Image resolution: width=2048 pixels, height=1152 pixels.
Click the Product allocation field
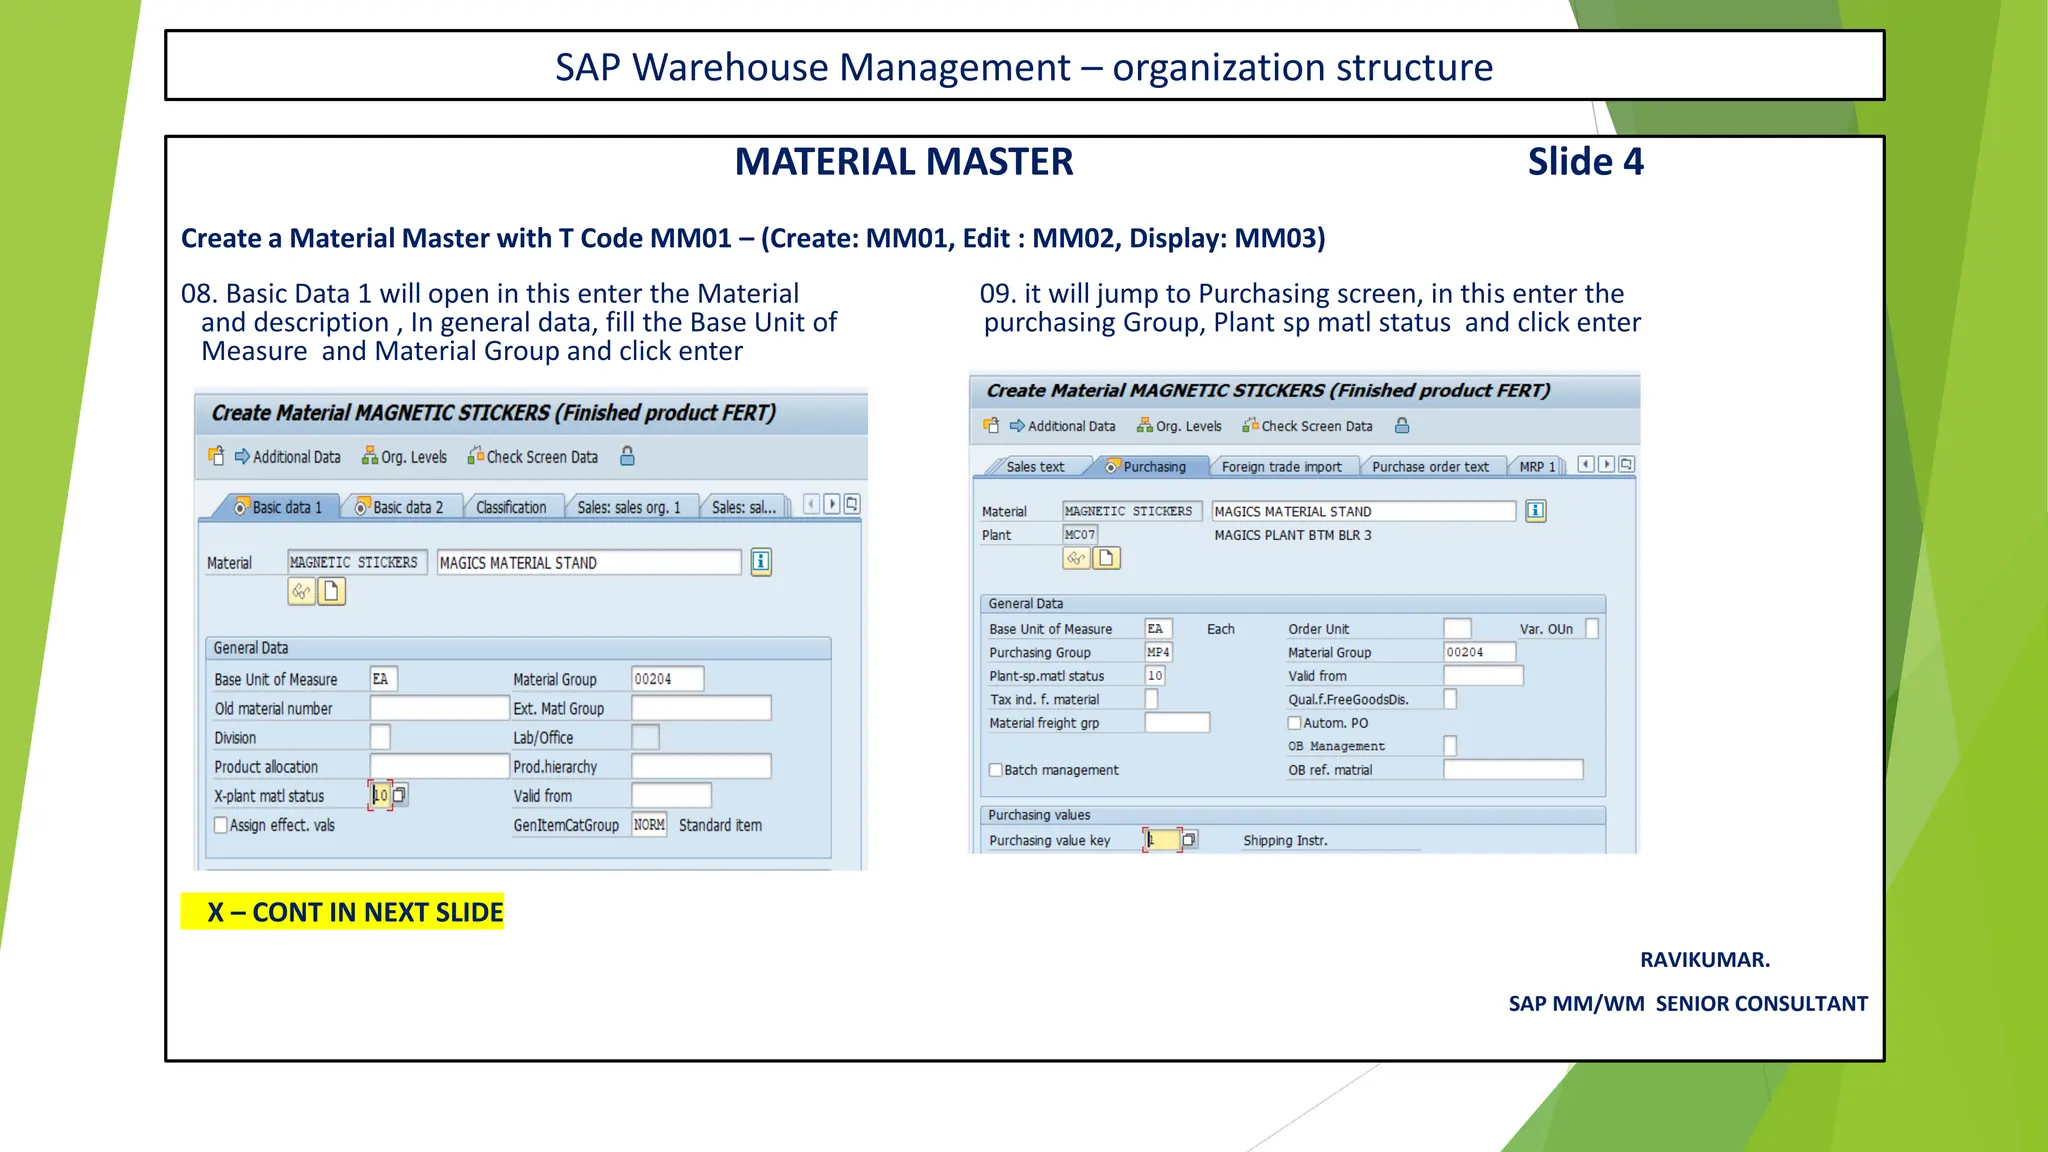[x=440, y=766]
